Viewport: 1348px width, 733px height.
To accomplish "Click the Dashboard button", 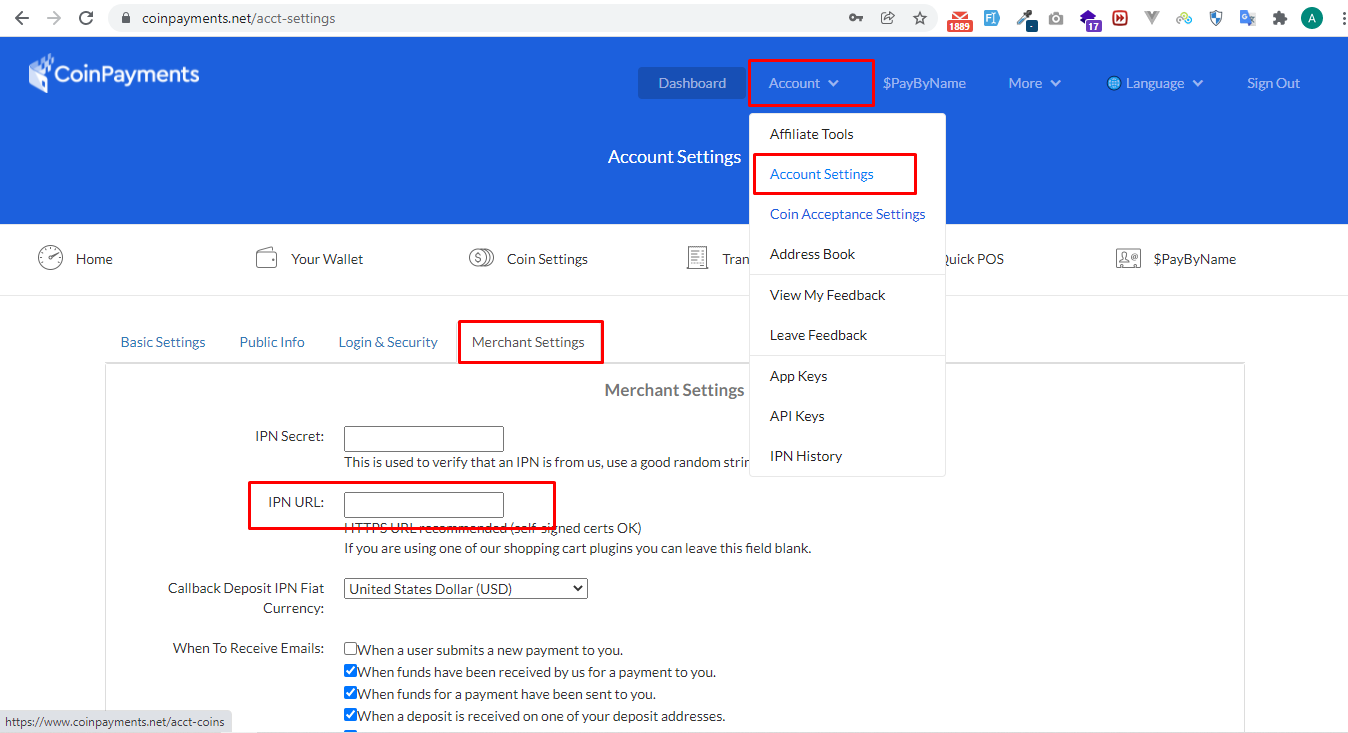I will (x=692, y=83).
